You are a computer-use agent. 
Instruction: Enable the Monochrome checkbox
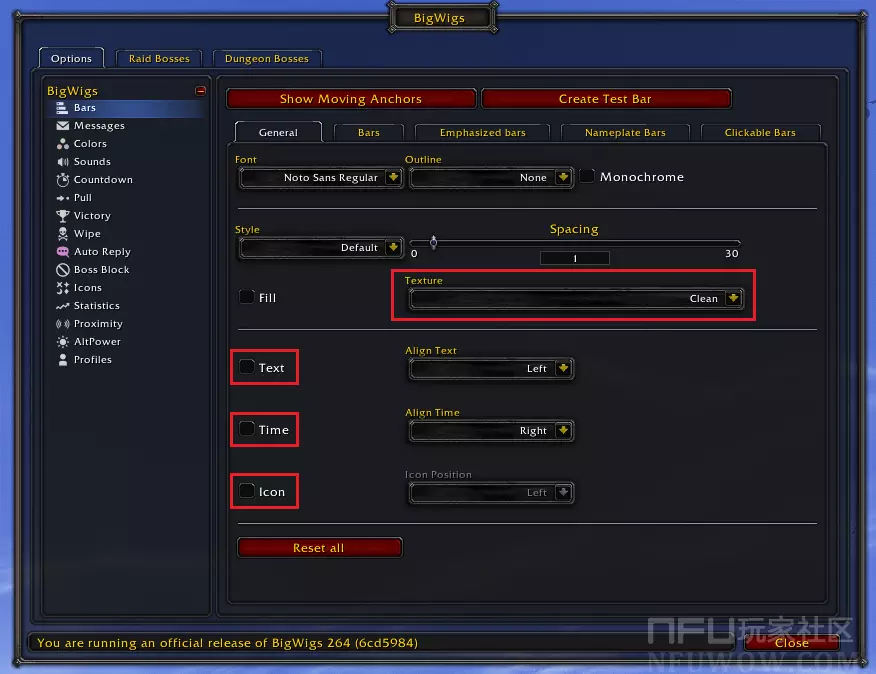tap(588, 177)
